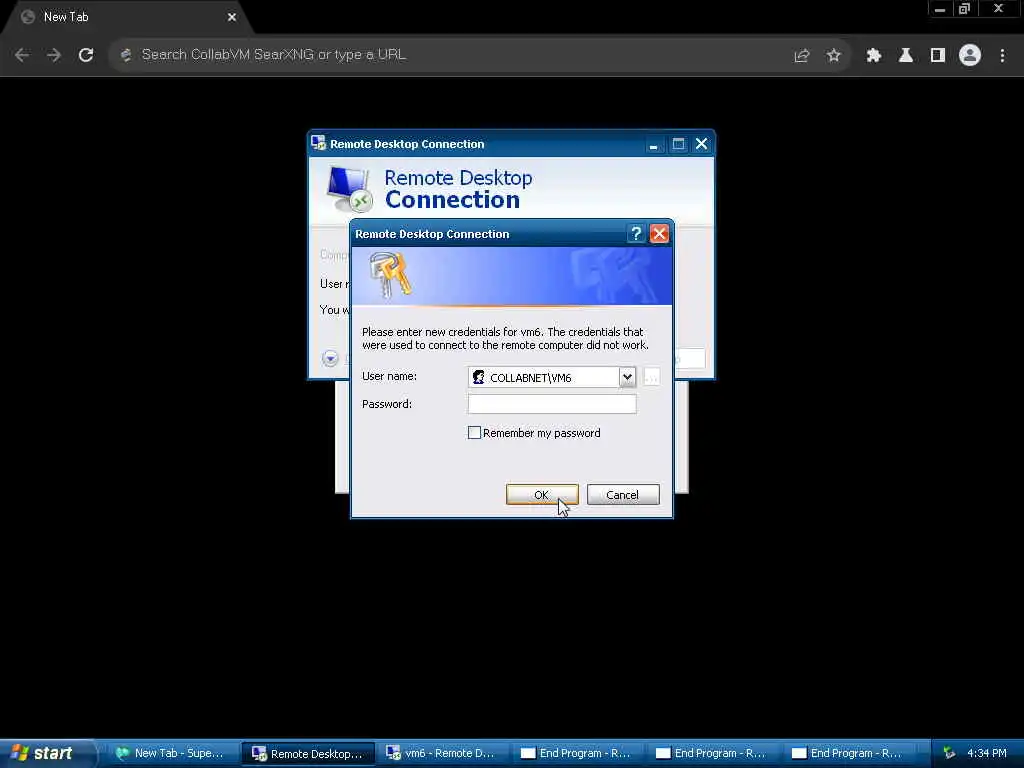
Task: Go back in the browser
Action: click(22, 55)
